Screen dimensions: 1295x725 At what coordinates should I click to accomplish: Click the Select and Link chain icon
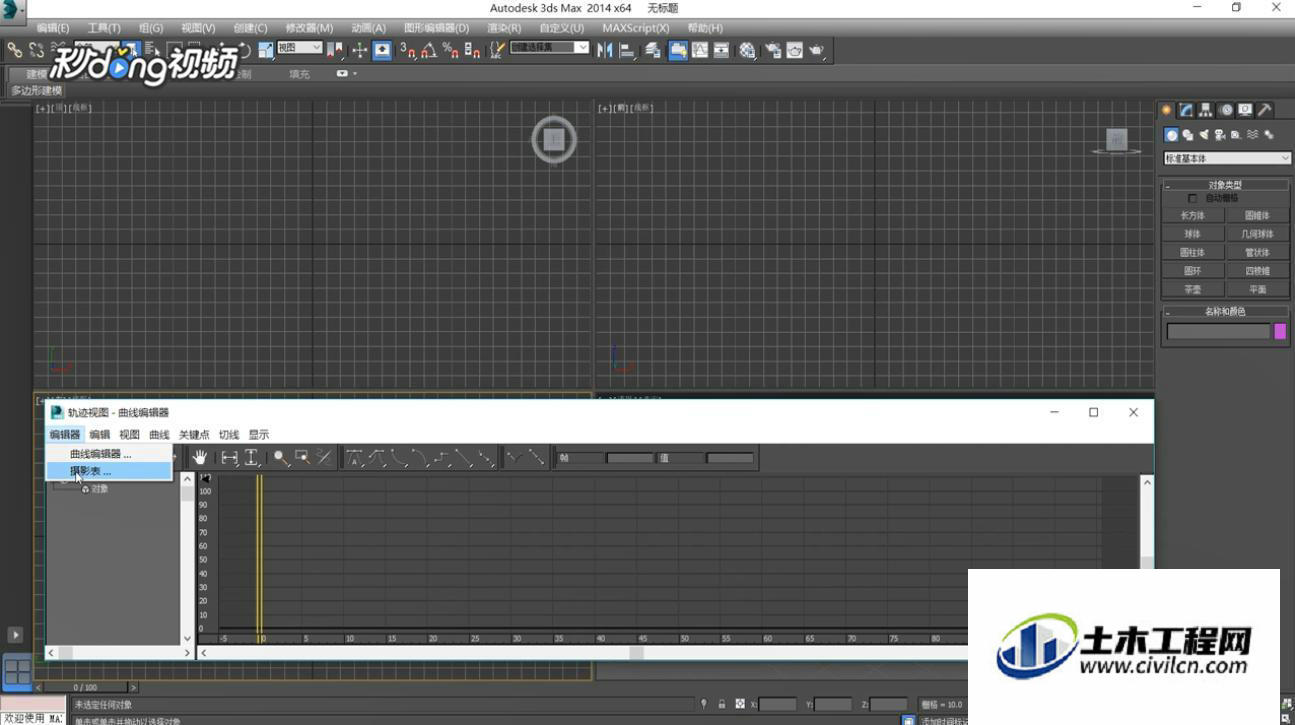click(14, 50)
